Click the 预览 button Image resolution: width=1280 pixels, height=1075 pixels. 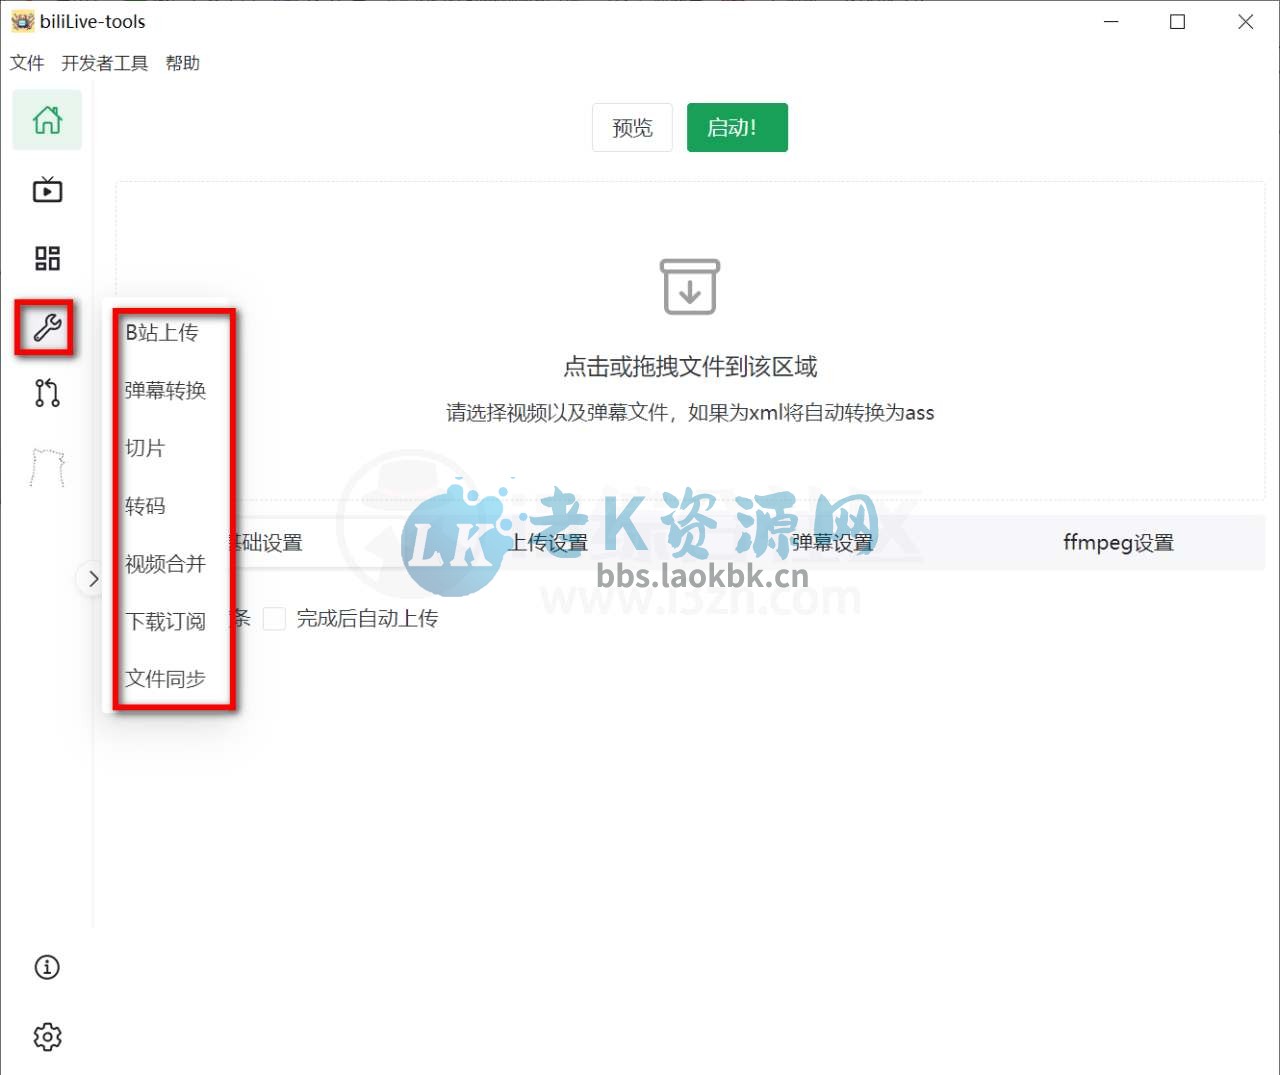[632, 128]
